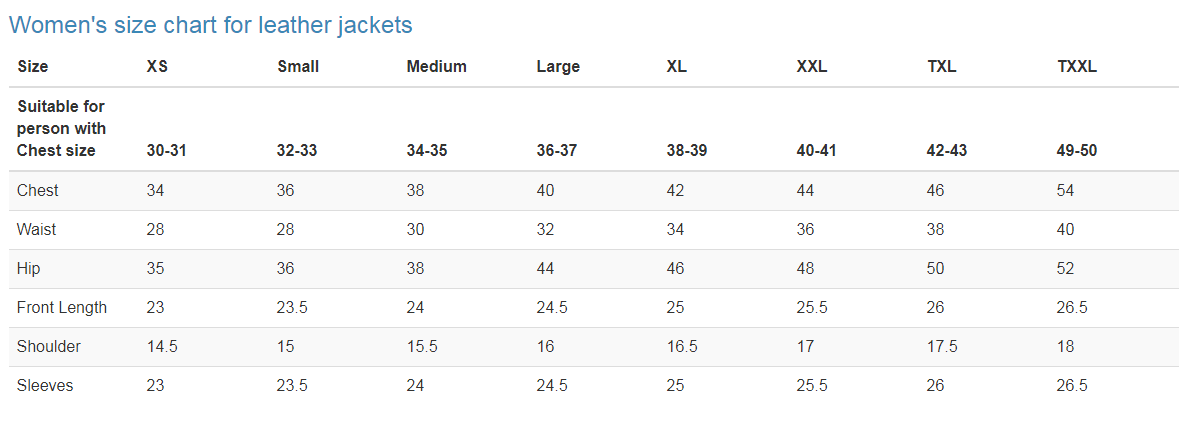Click the TXL size header
This screenshot has height=430, width=1197.
(942, 67)
